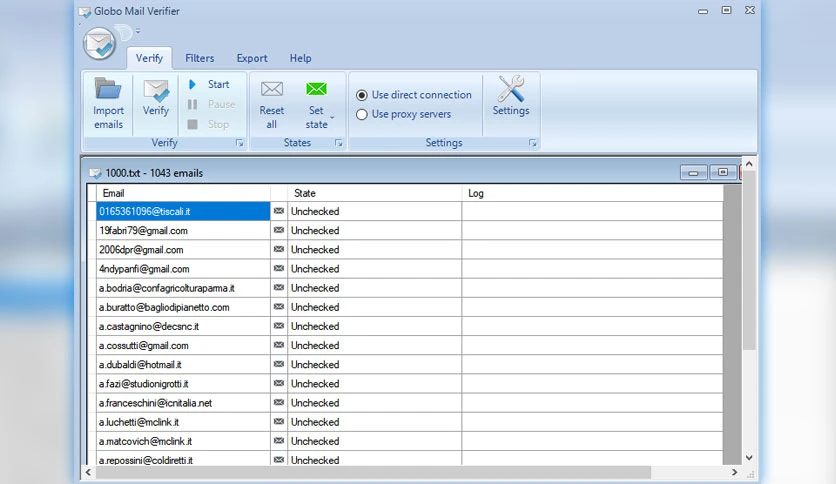Click state icon for a.castagnino@decsnc.it row
836x484 pixels.
[x=279, y=326]
